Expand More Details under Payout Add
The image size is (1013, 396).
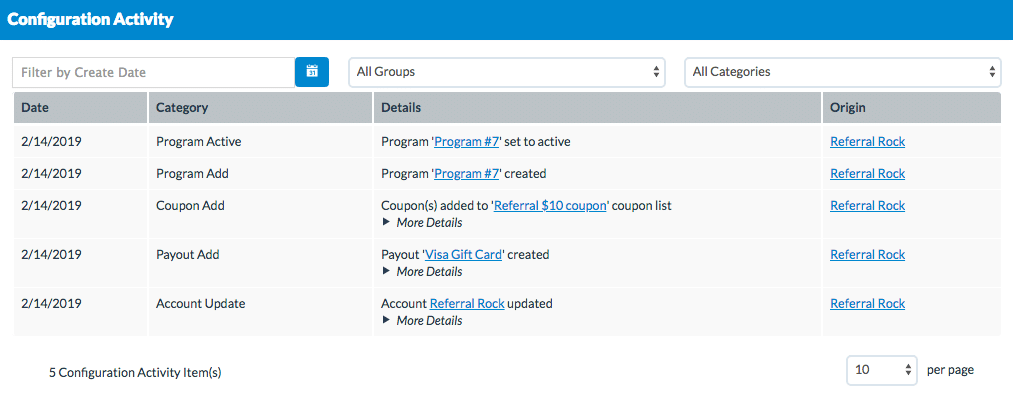423,271
